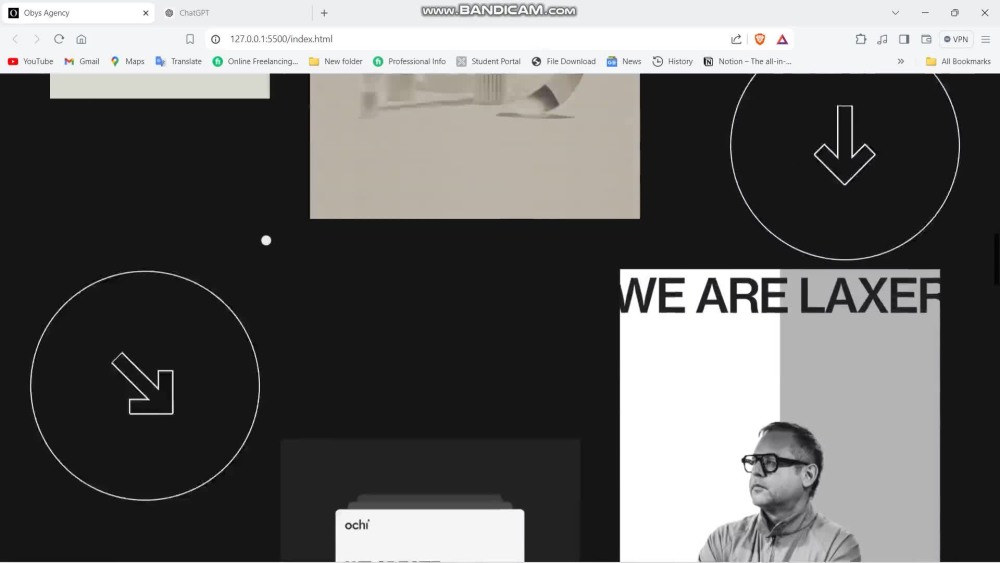Open the extensions puzzle icon

[860, 39]
